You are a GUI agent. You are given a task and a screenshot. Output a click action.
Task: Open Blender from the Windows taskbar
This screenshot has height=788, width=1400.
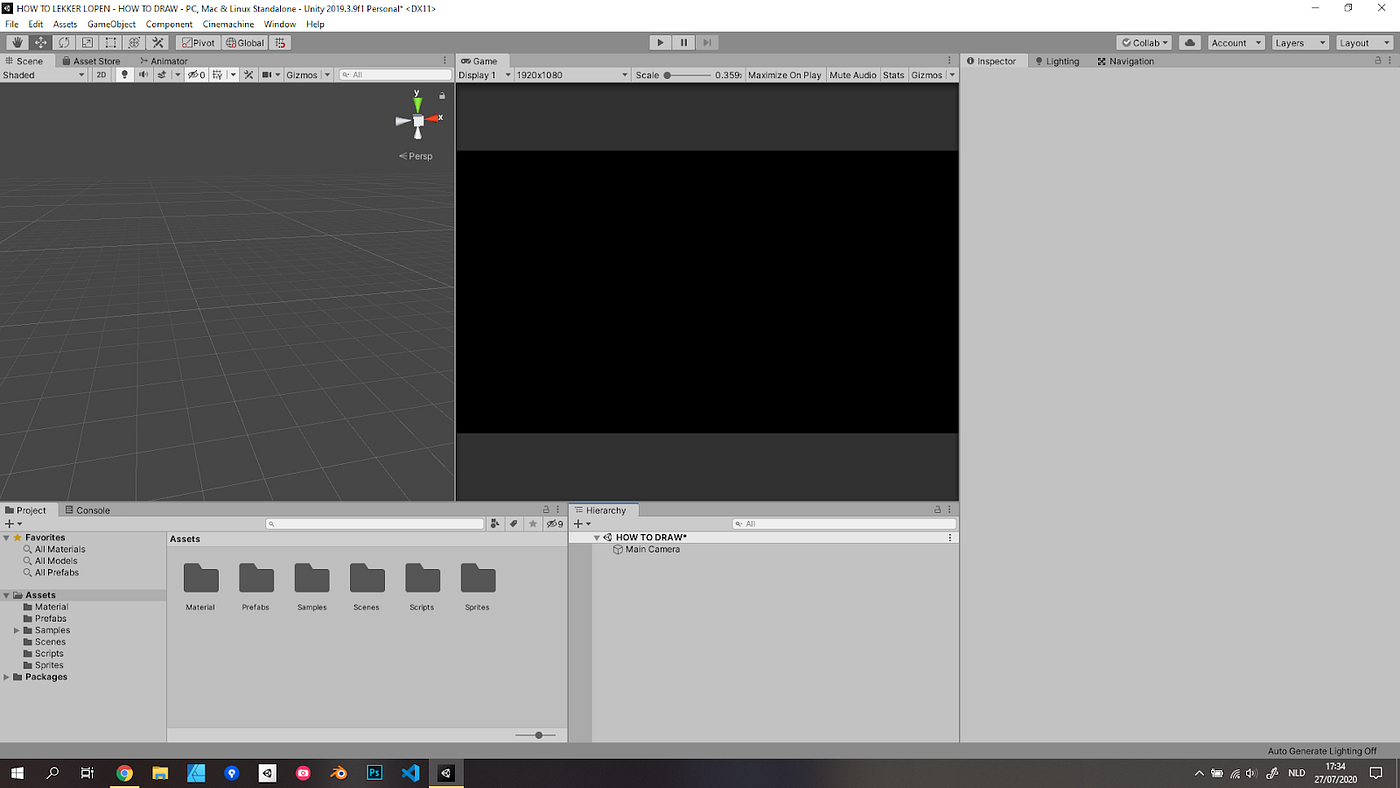(x=339, y=773)
